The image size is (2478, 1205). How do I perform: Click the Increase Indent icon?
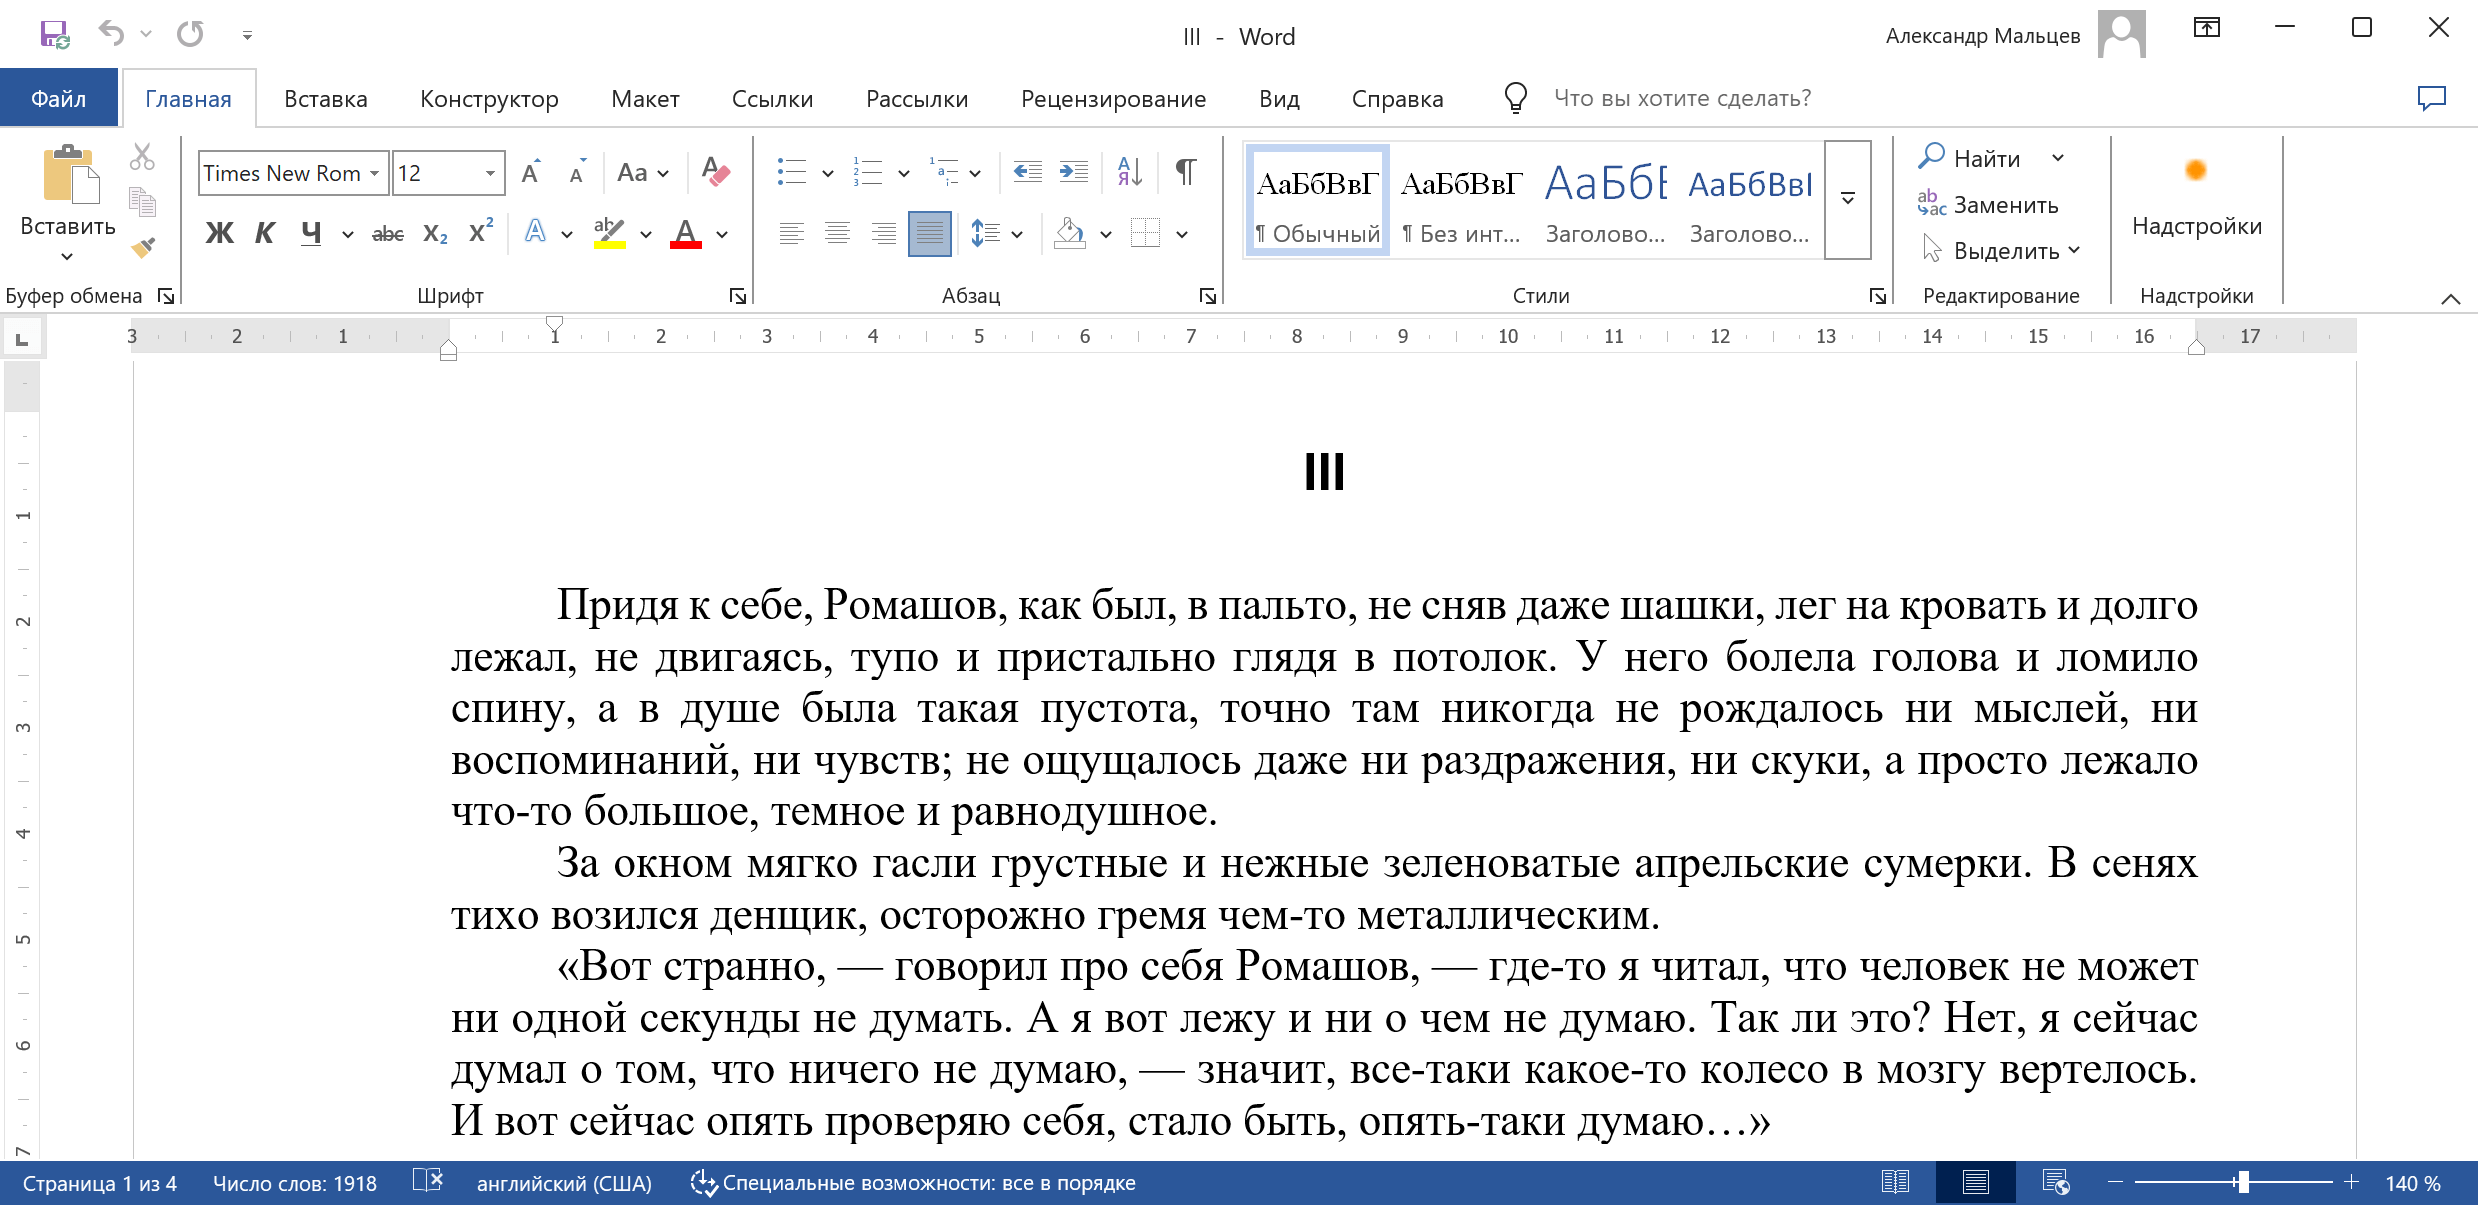[x=1073, y=172]
